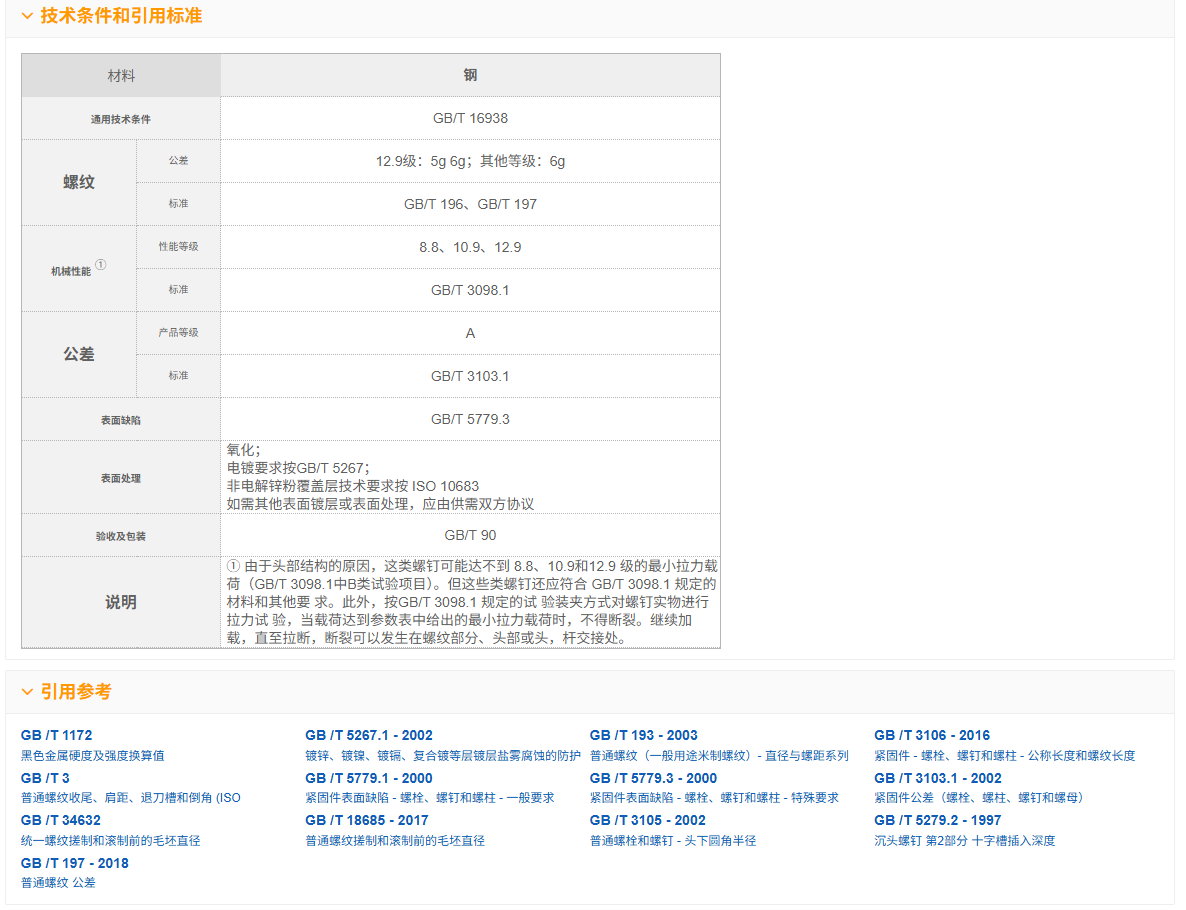Click the 材料 header cell

coord(121,75)
